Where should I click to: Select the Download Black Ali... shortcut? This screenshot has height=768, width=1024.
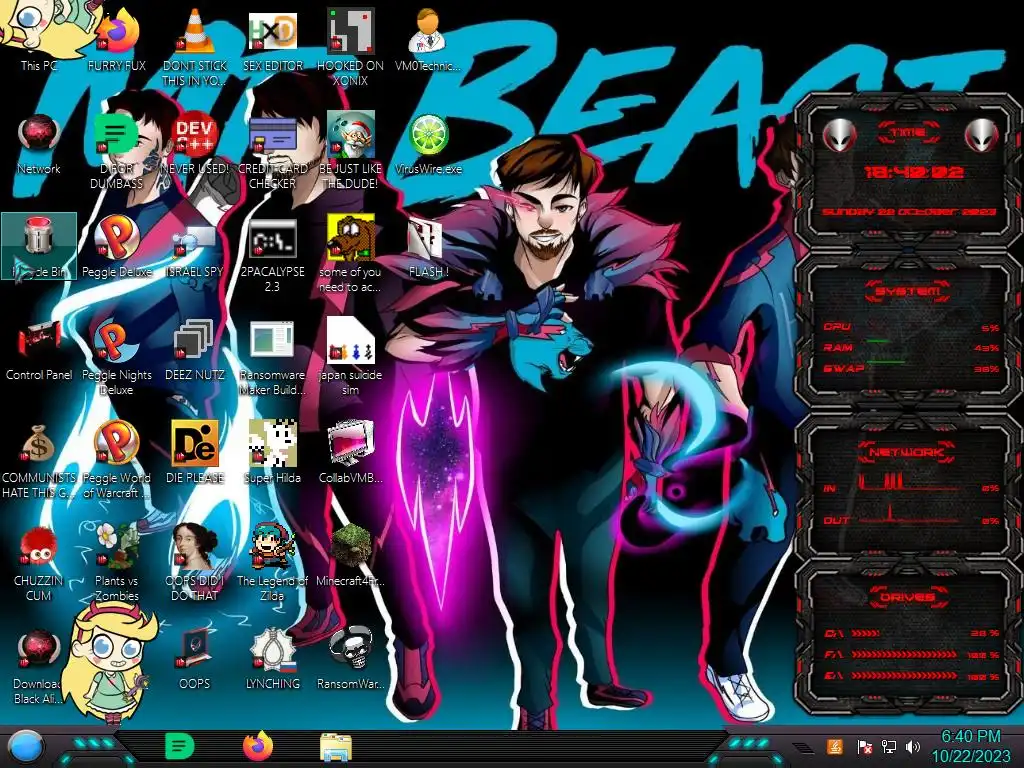pyautogui.click(x=39, y=666)
